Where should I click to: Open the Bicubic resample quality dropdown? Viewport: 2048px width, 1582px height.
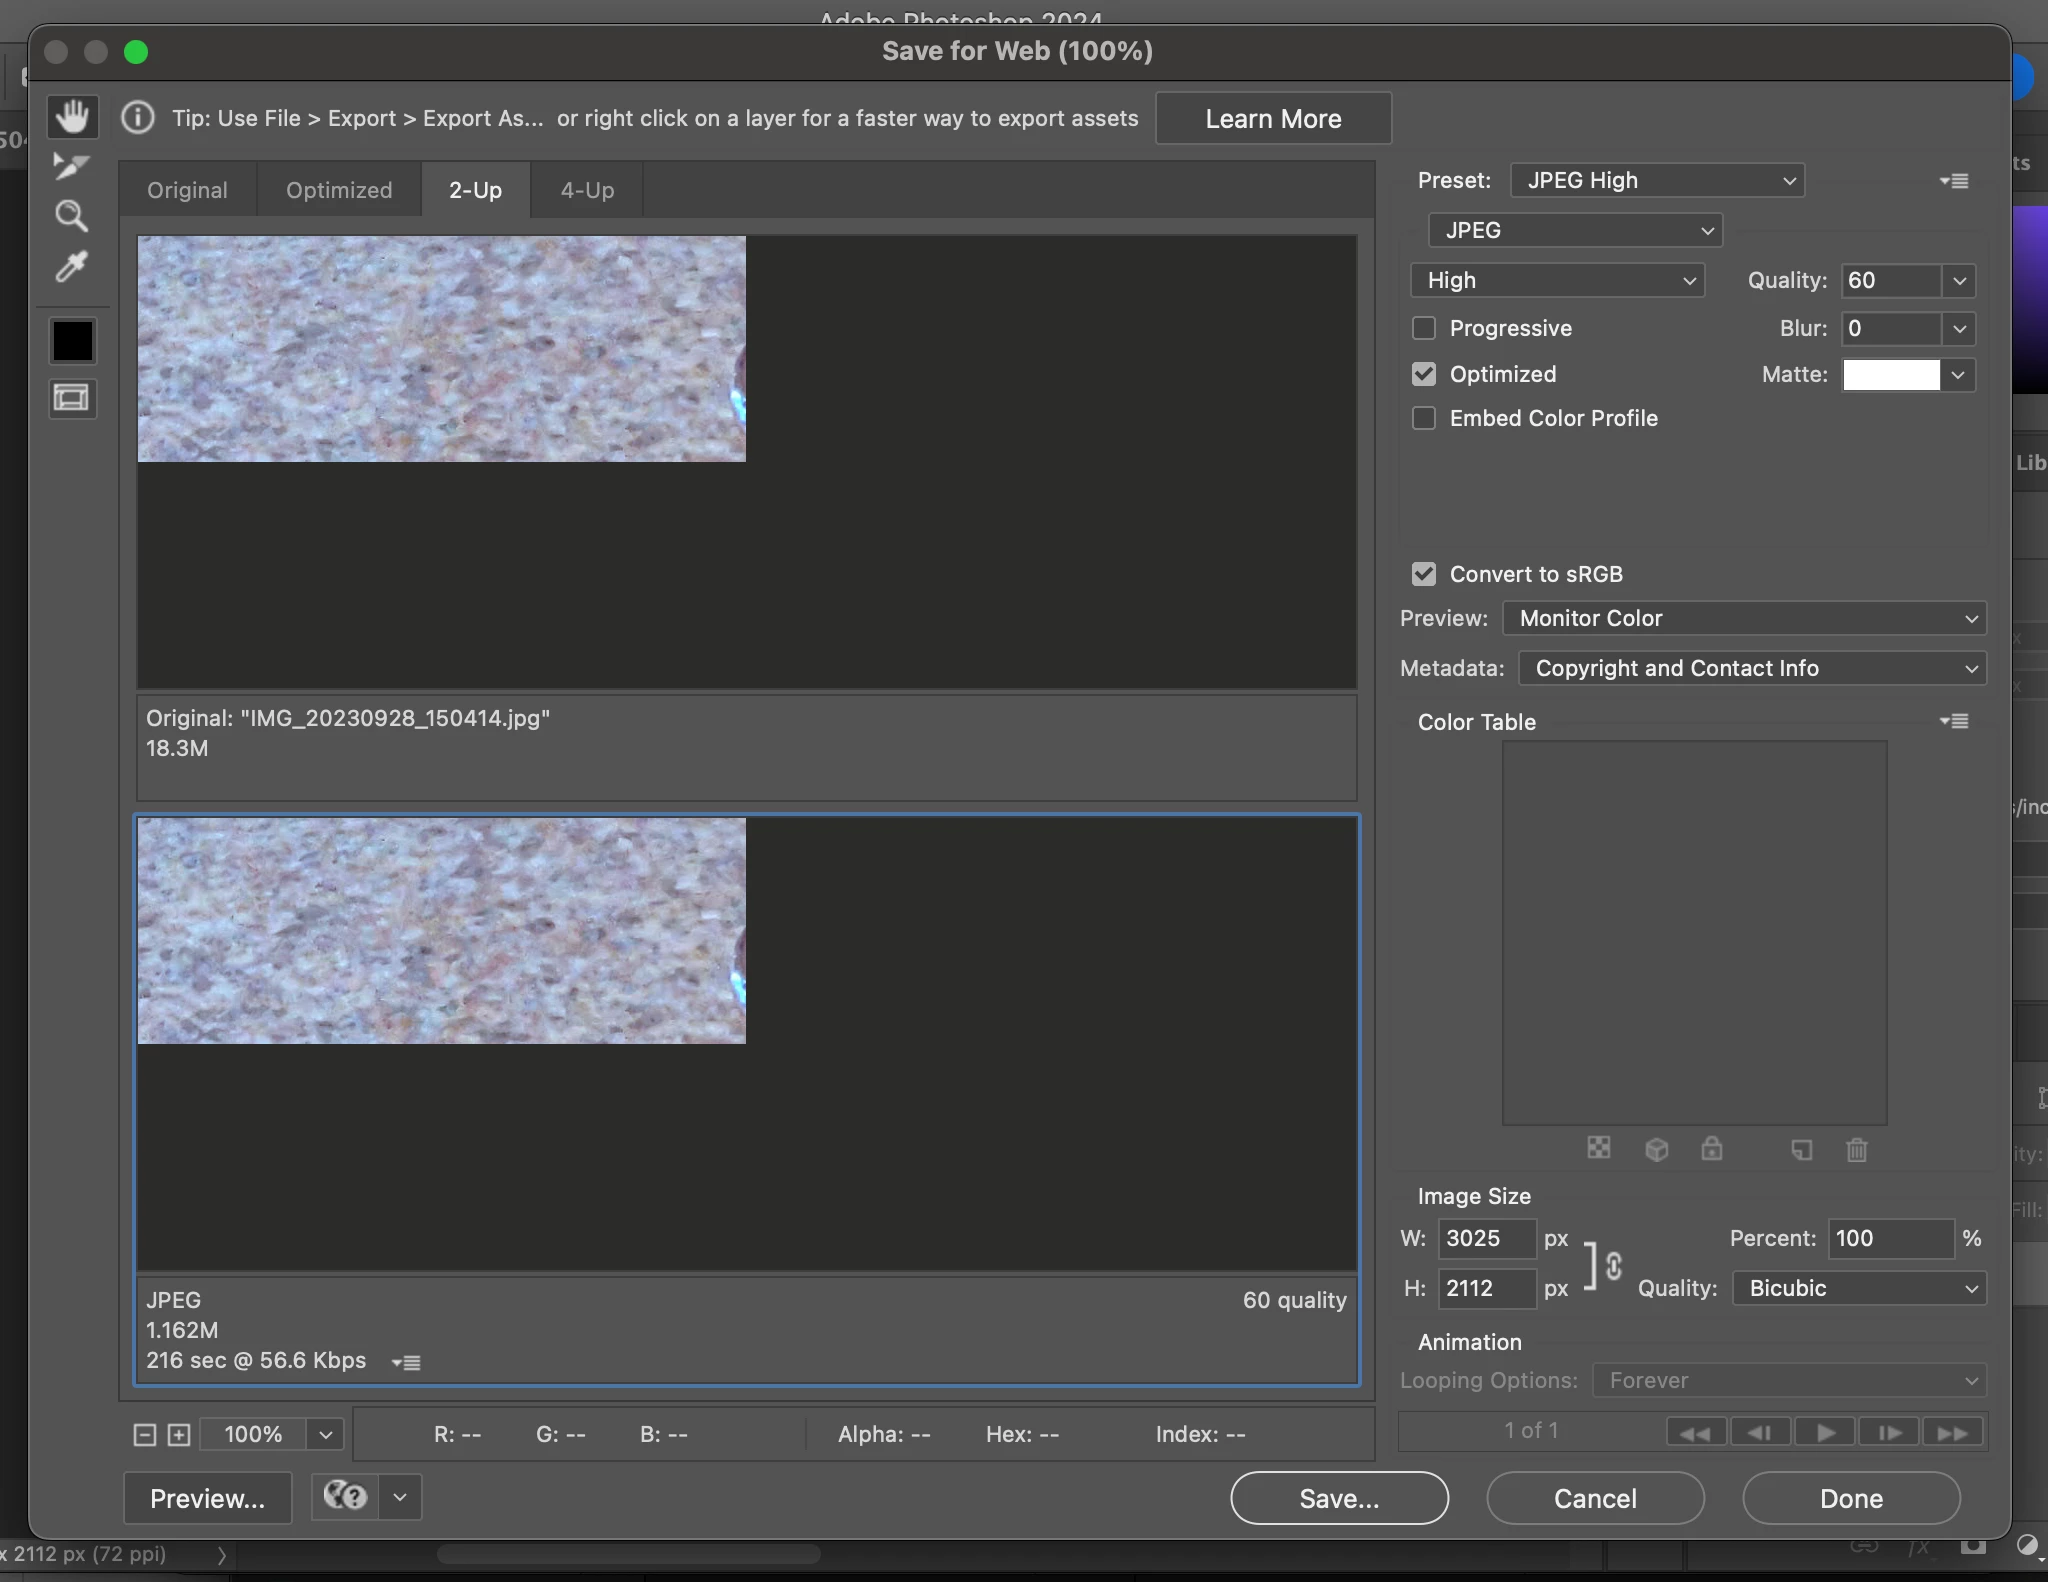(1859, 1288)
